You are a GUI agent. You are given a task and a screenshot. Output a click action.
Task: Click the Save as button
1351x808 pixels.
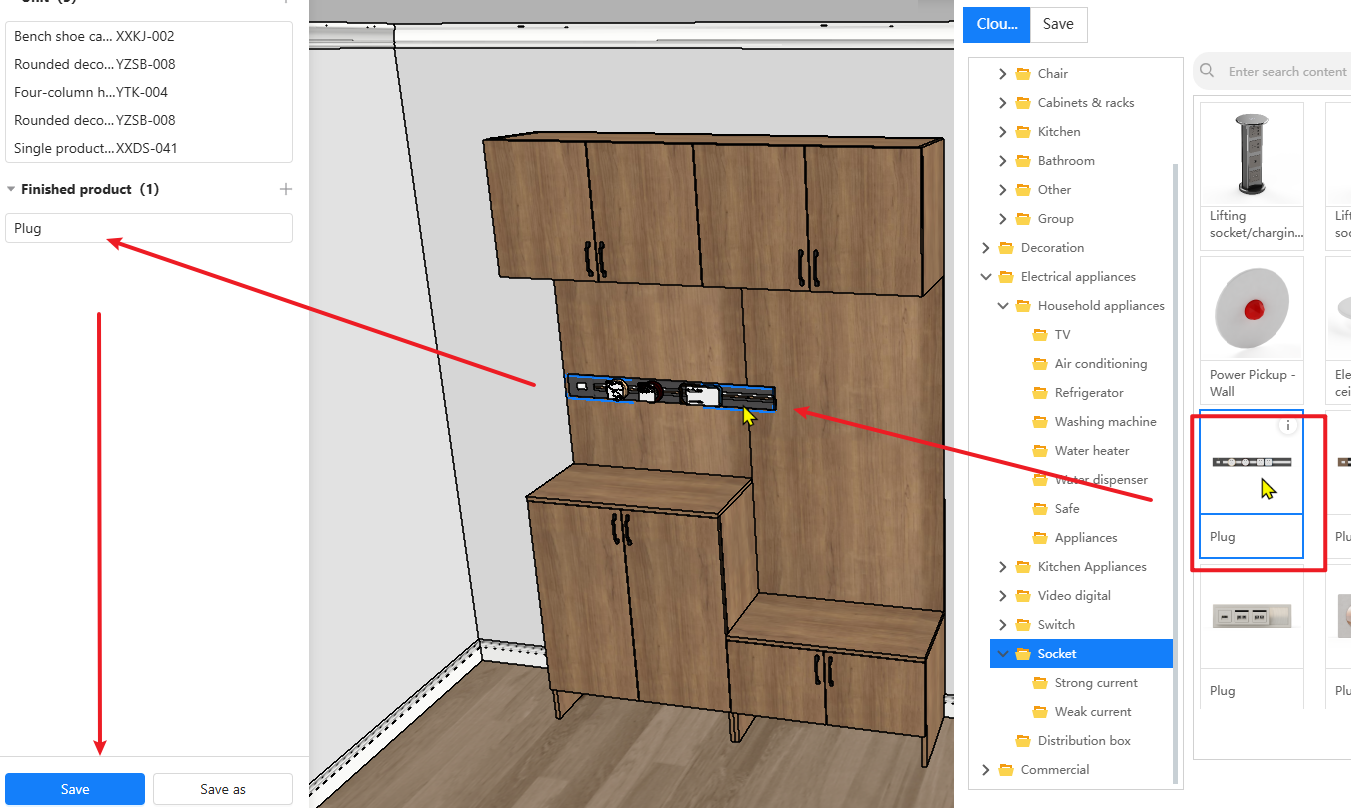click(x=222, y=789)
